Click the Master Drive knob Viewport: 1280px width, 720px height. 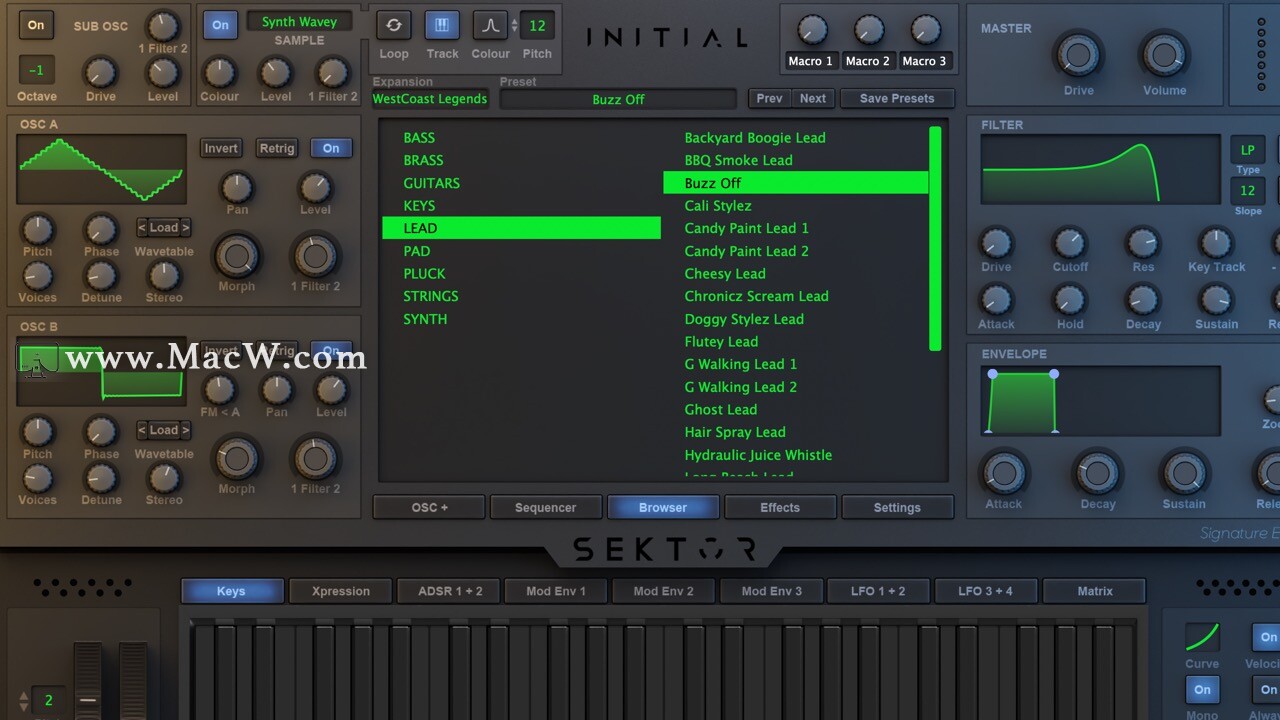tap(1078, 56)
